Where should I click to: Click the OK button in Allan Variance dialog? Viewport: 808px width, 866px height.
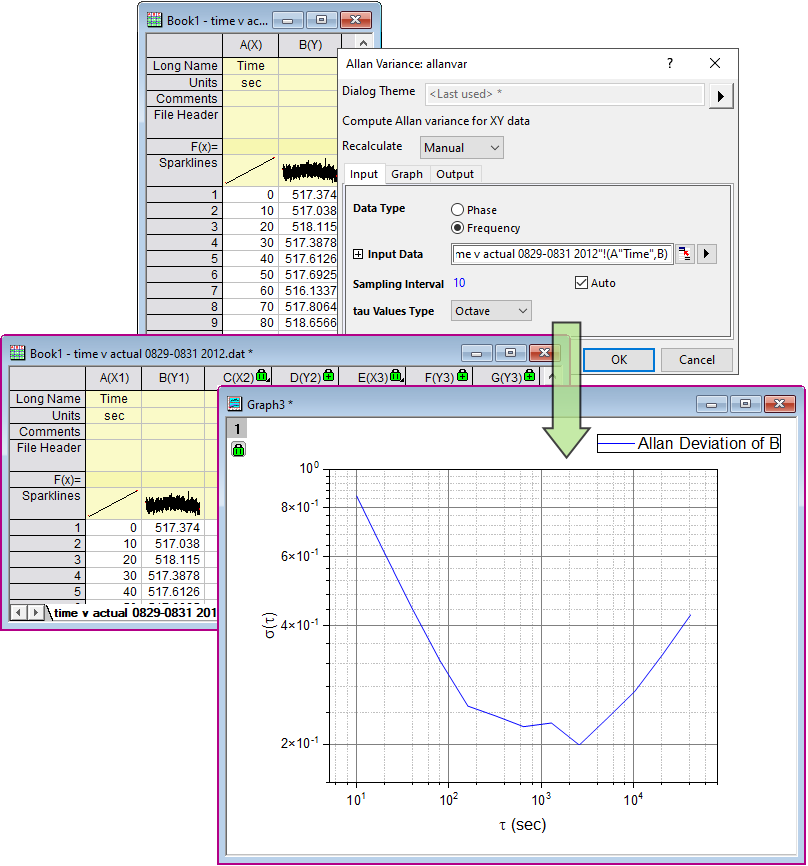pyautogui.click(x=618, y=360)
